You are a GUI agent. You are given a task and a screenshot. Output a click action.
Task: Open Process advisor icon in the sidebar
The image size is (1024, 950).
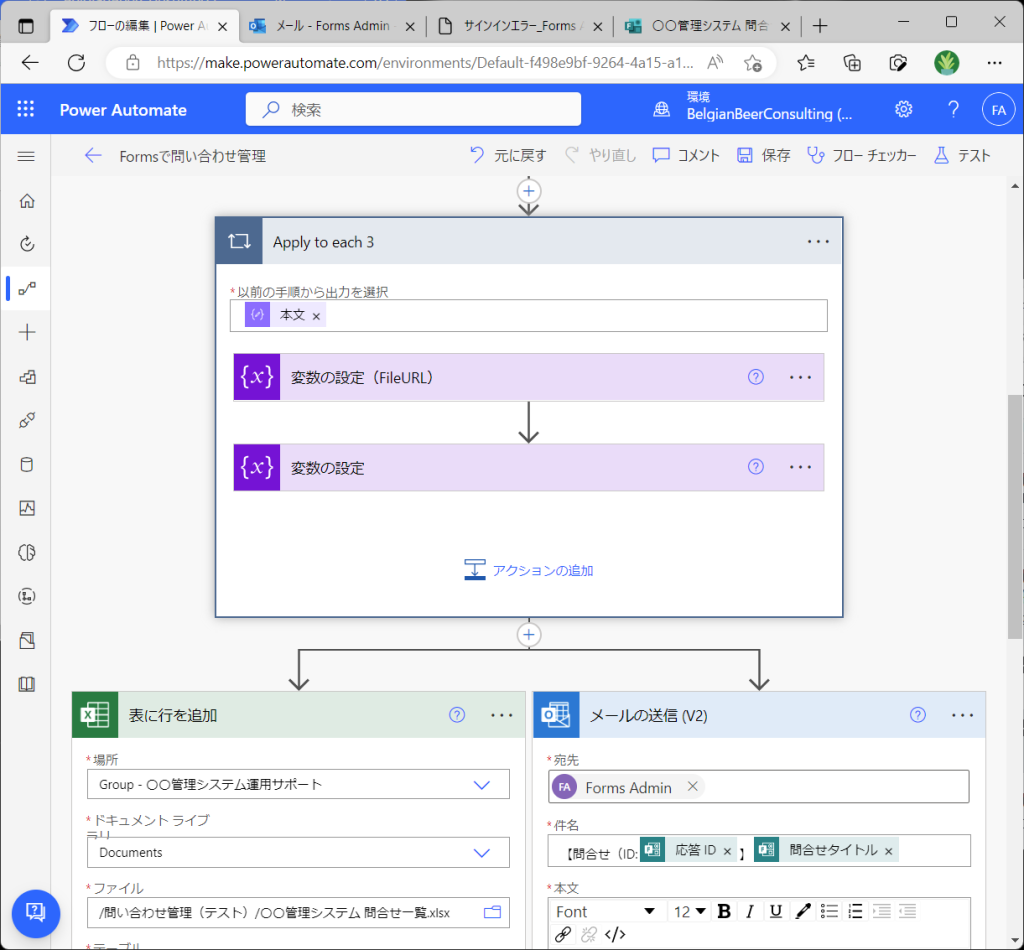tap(27, 596)
